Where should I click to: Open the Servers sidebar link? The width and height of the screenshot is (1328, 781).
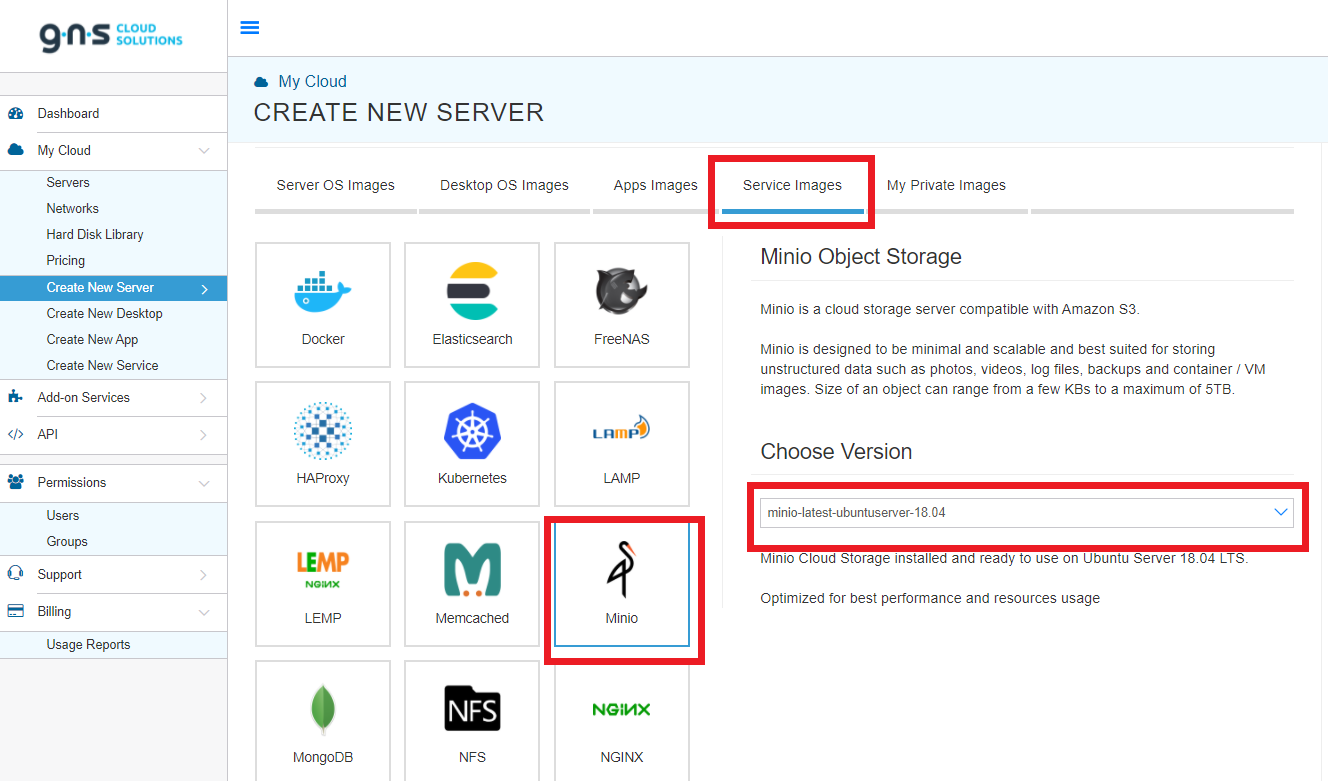(68, 183)
